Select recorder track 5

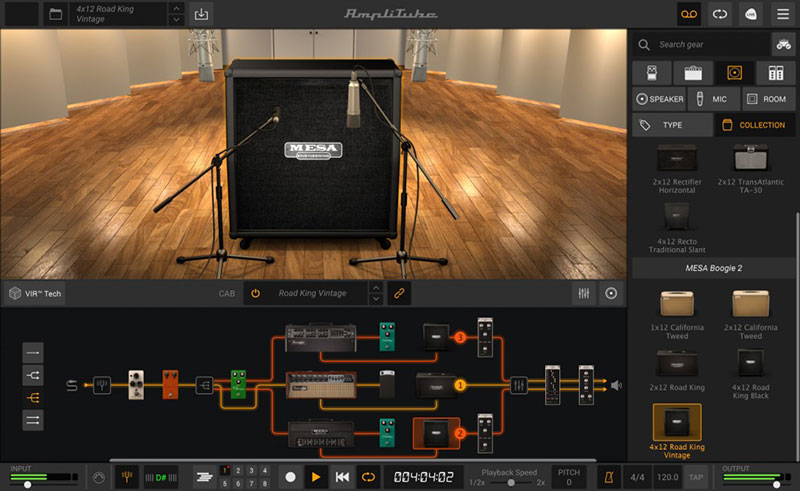(x=224, y=483)
